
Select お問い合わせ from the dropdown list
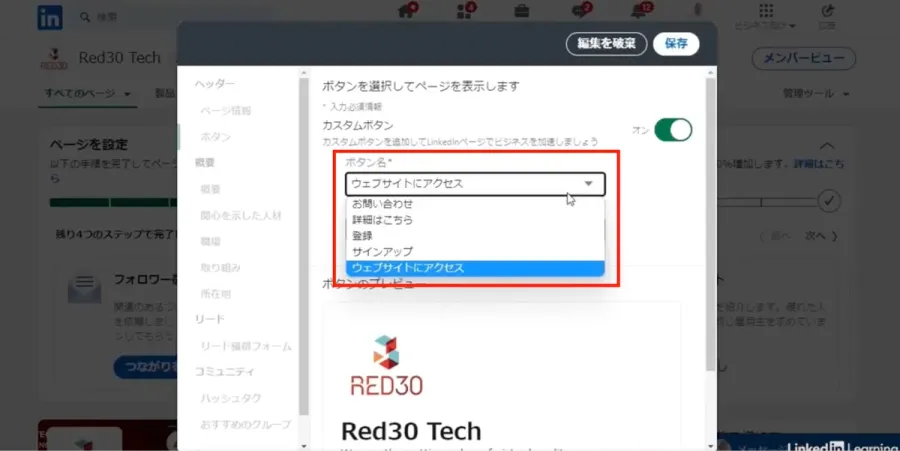click(x=475, y=204)
